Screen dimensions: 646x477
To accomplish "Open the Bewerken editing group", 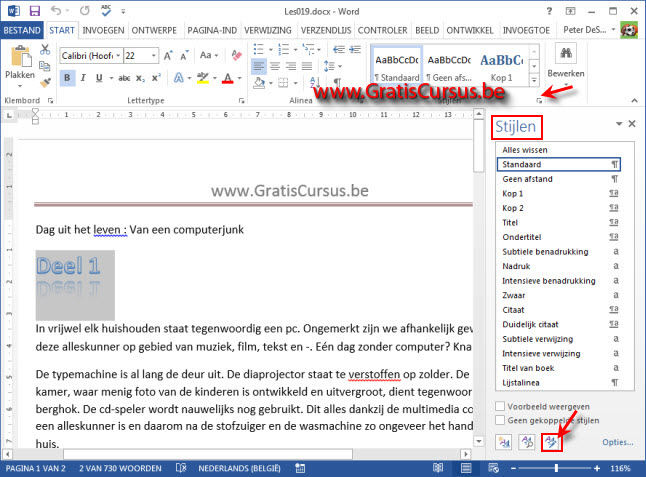I will (x=566, y=63).
